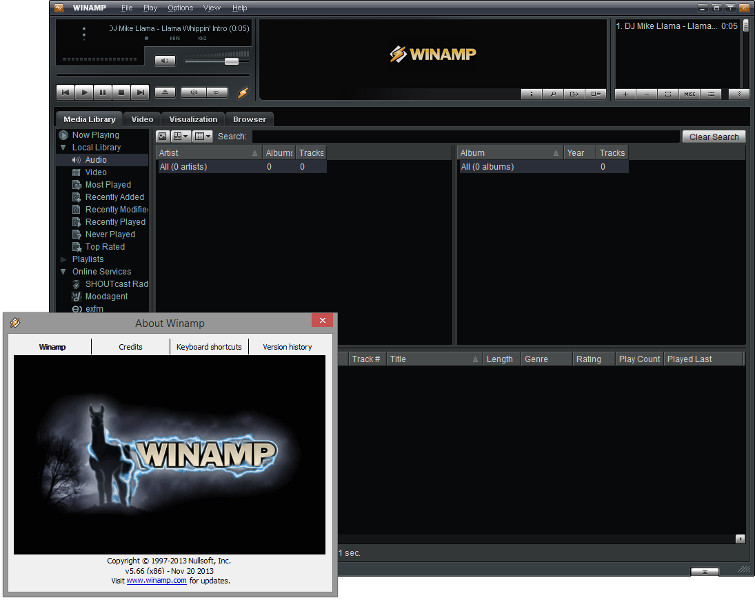Open the columns layout dropdown button
755x600 pixels.
pos(202,136)
